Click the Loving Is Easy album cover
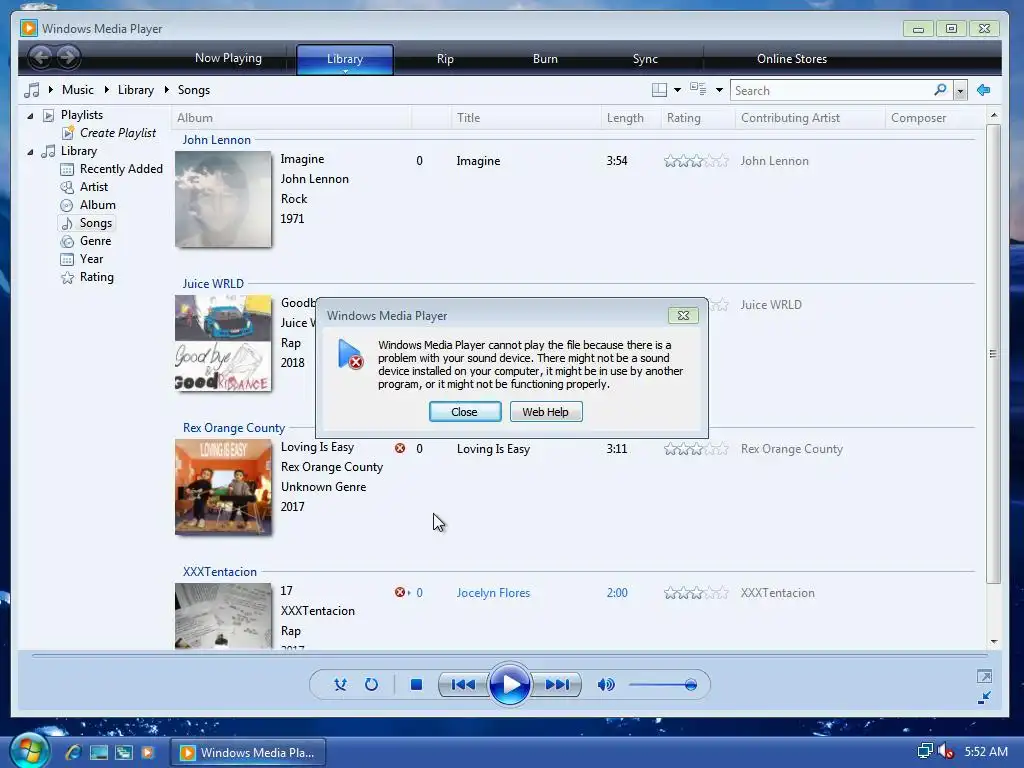This screenshot has height=768, width=1024. [223, 487]
